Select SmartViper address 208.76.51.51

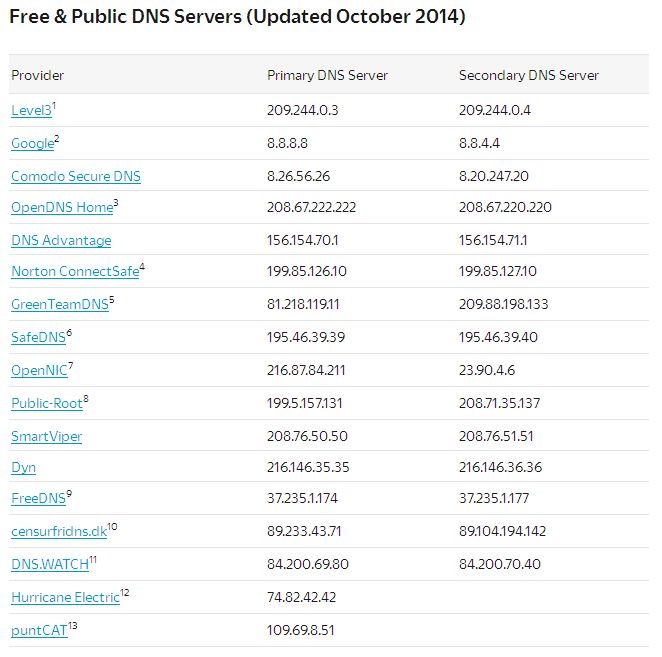(x=496, y=436)
